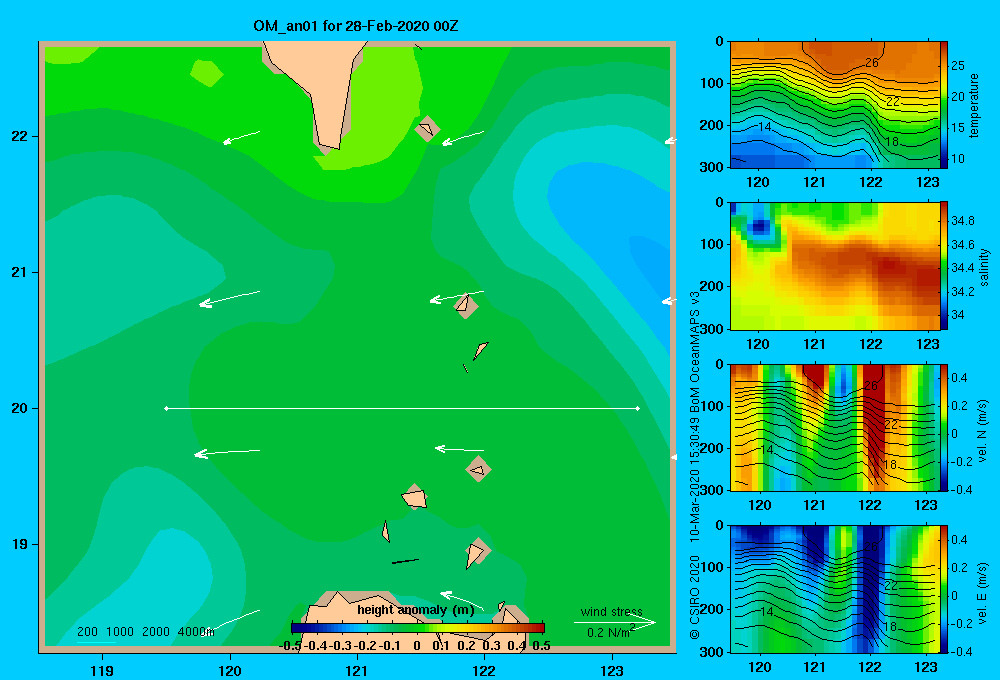Click the '26' contour label in the temperature plot
The width and height of the screenshot is (1000, 680).
(x=871, y=63)
